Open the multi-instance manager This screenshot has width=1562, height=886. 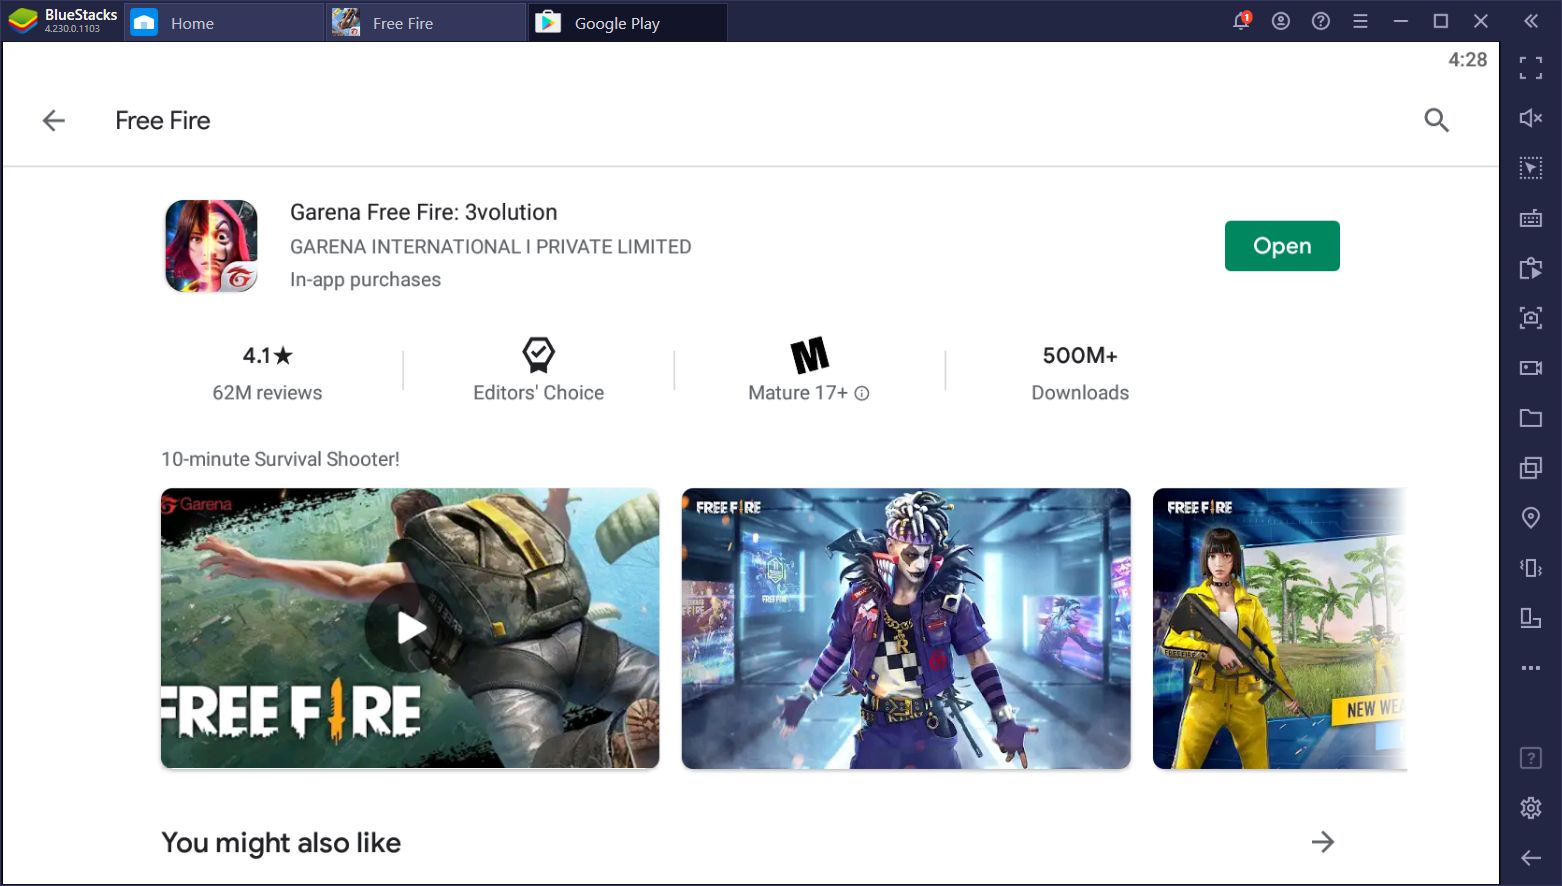[x=1531, y=468]
